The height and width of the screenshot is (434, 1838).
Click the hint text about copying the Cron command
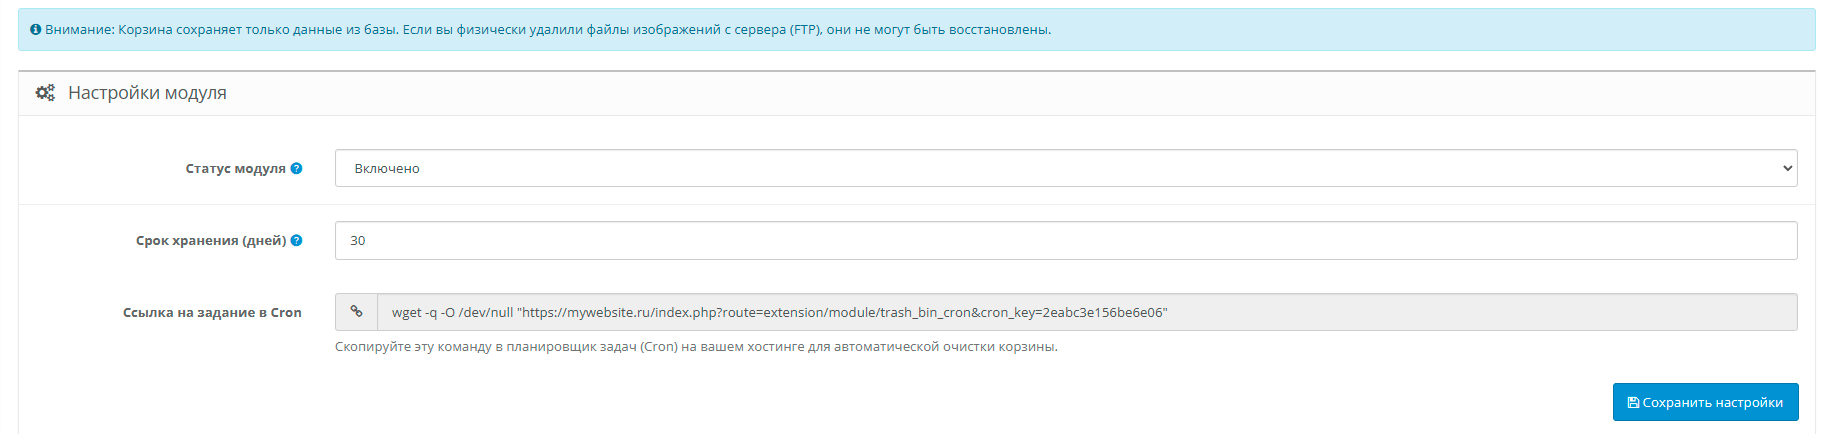(696, 347)
